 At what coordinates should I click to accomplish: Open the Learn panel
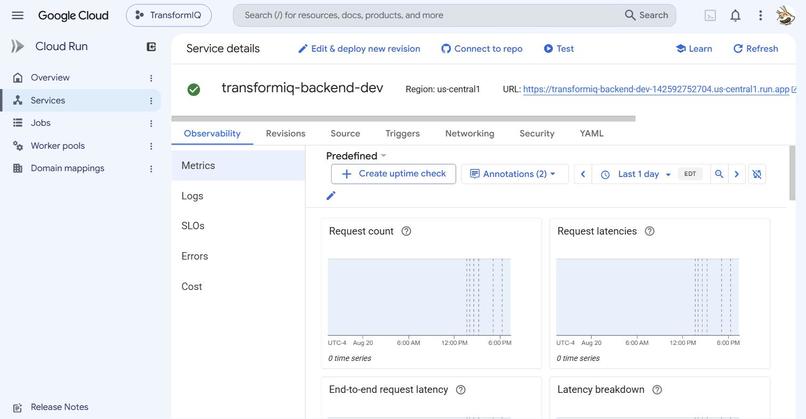694,49
